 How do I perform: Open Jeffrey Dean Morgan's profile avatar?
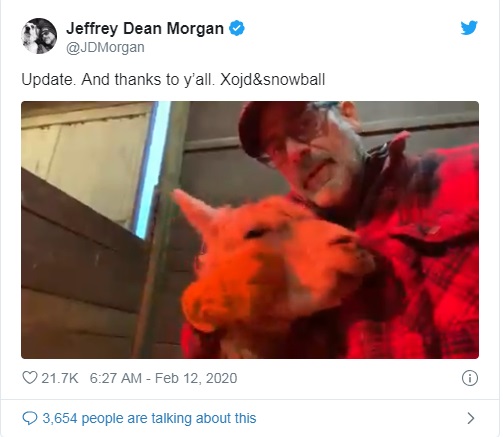39,36
